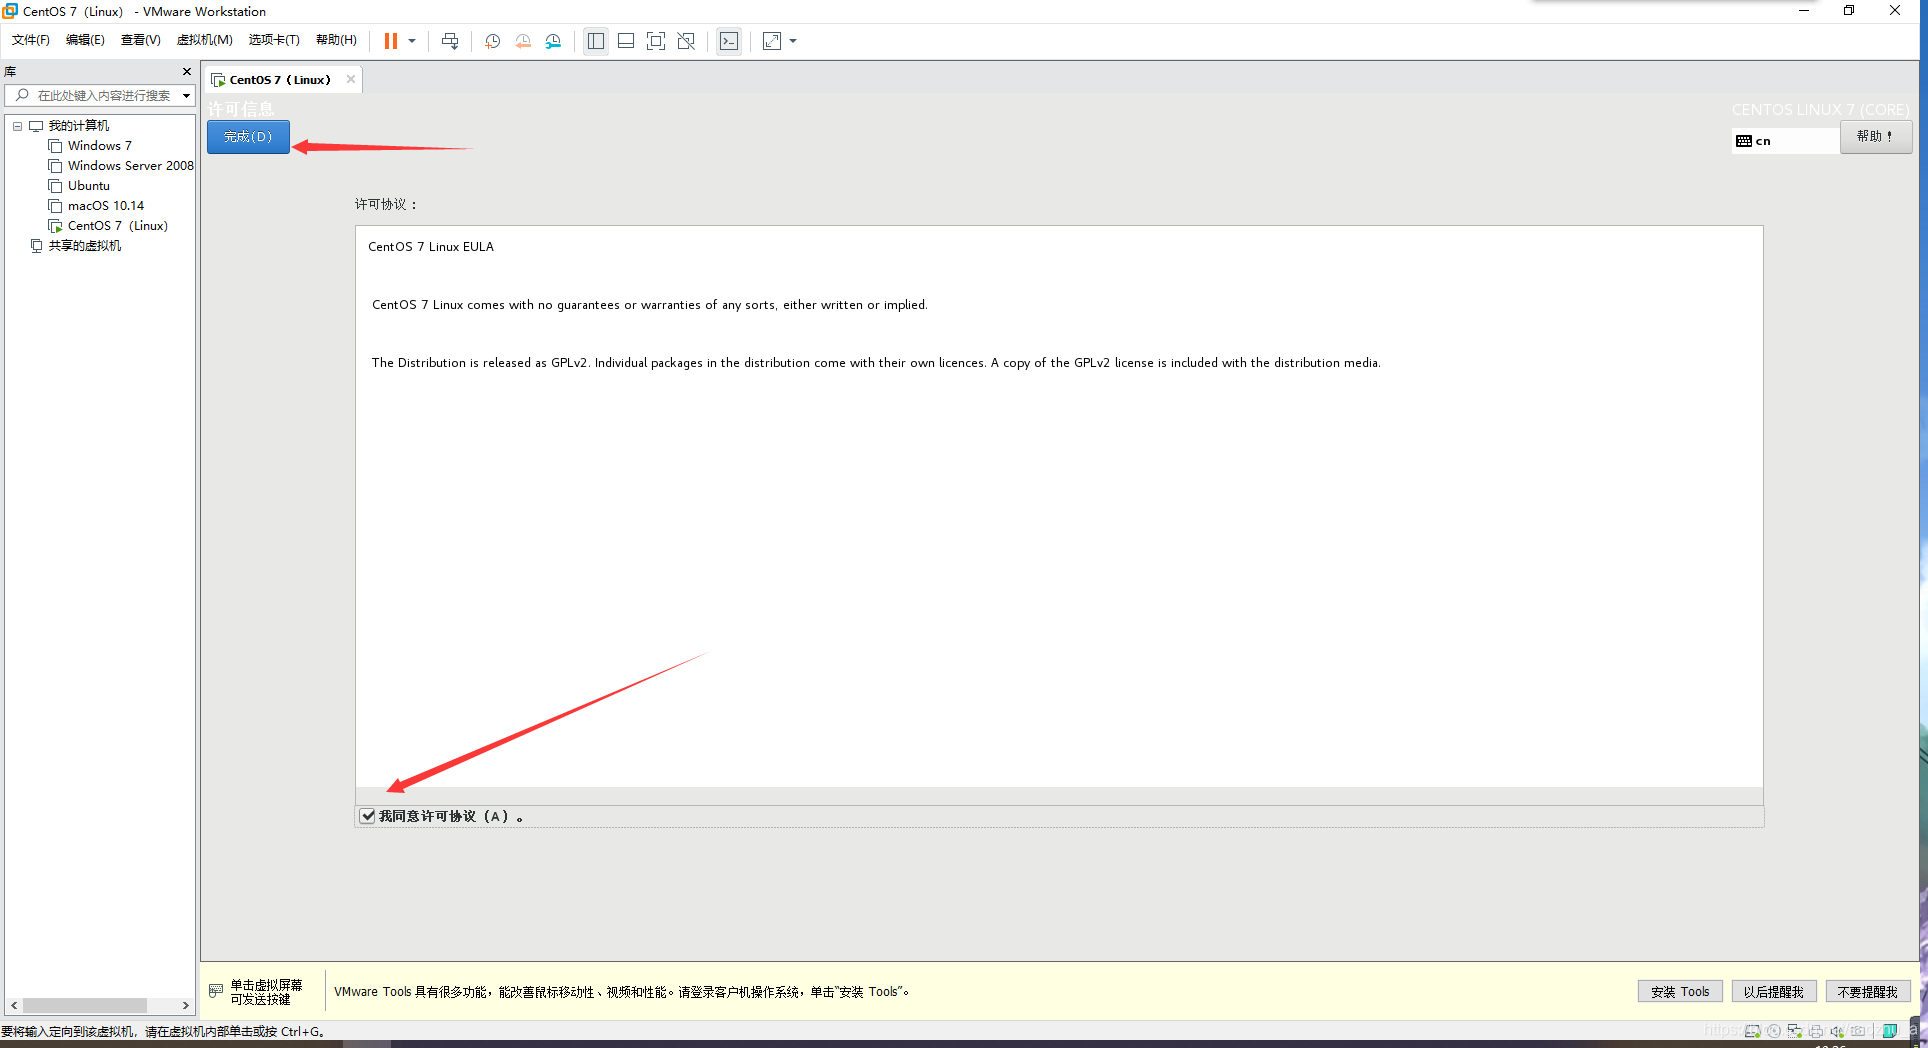The height and width of the screenshot is (1048, 1928).
Task: Open the 查看(V) menu
Action: tap(140, 40)
